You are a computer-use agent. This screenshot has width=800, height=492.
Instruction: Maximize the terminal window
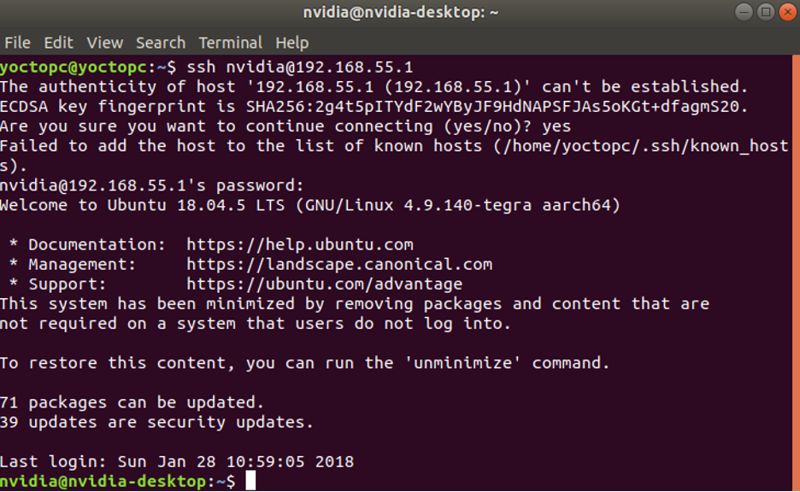tap(766, 12)
